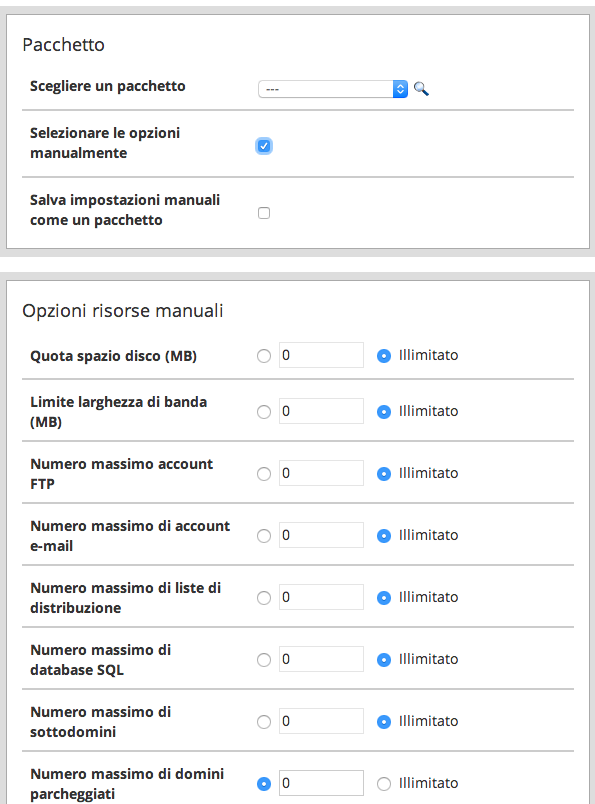The image size is (595, 804).
Task: Select Illimitato for Quota spazio disco
Action: [384, 356]
